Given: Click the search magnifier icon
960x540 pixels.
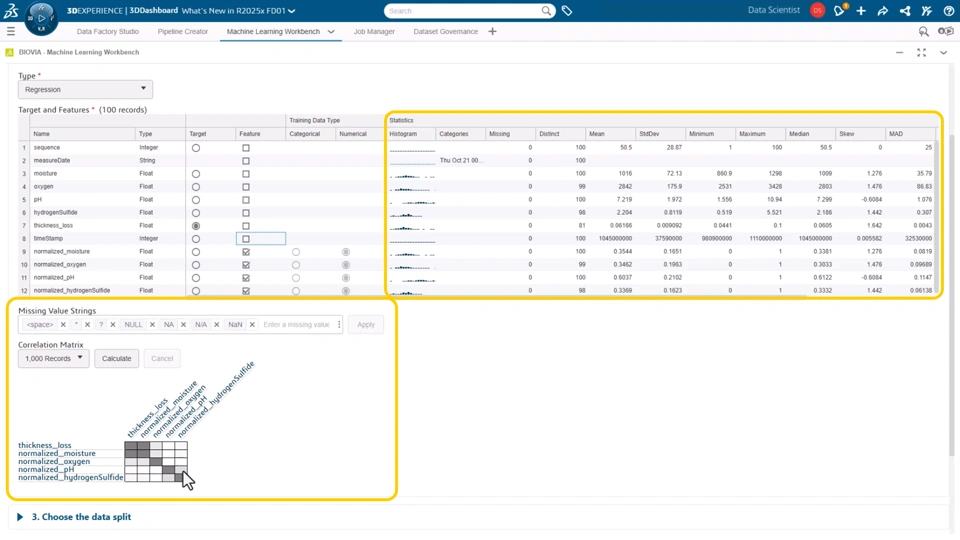Looking at the screenshot, I should [546, 11].
